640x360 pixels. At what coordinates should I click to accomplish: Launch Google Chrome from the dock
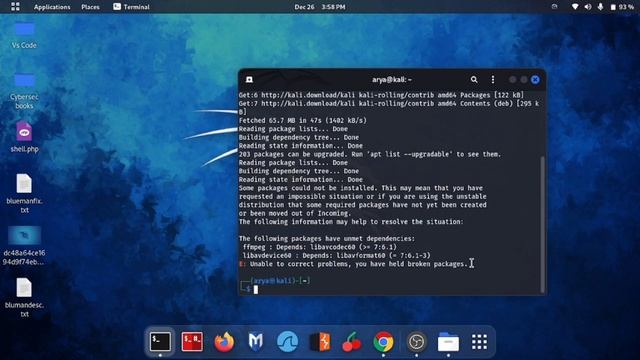pyautogui.click(x=383, y=342)
